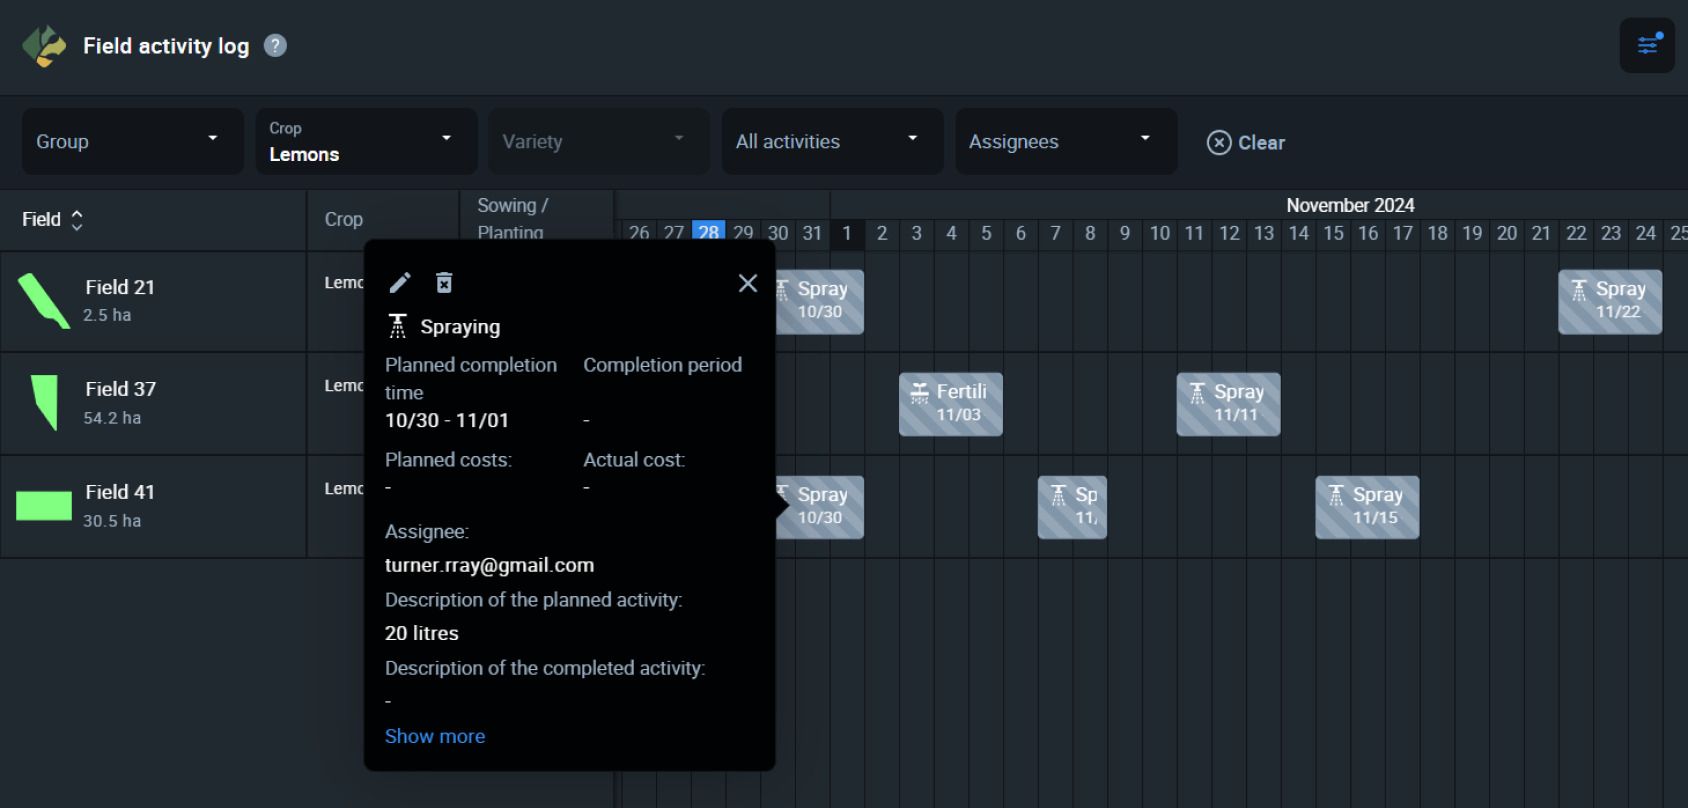The width and height of the screenshot is (1688, 808).
Task: Click the help question mark icon
Action: 275,45
